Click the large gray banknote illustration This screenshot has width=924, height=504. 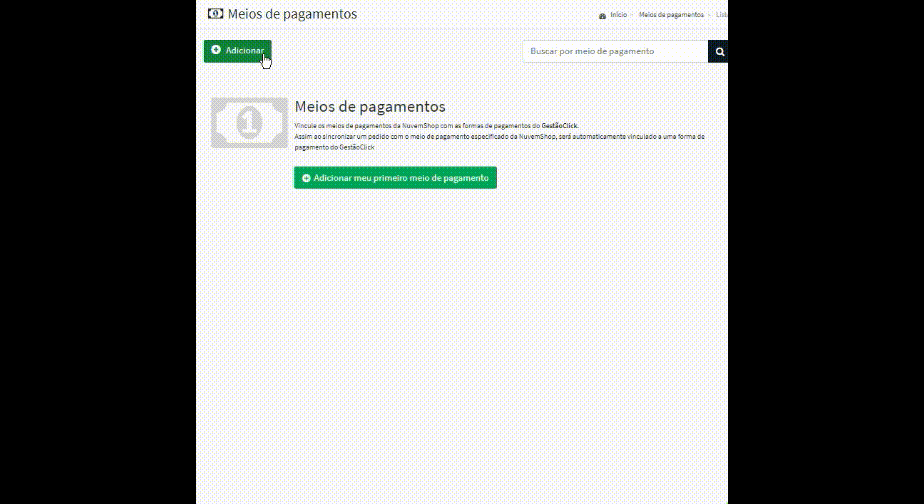[x=249, y=123]
